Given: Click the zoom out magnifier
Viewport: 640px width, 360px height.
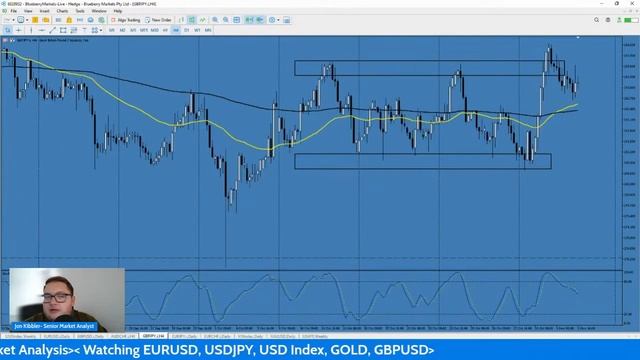Looking at the screenshot, I should tap(225, 20).
